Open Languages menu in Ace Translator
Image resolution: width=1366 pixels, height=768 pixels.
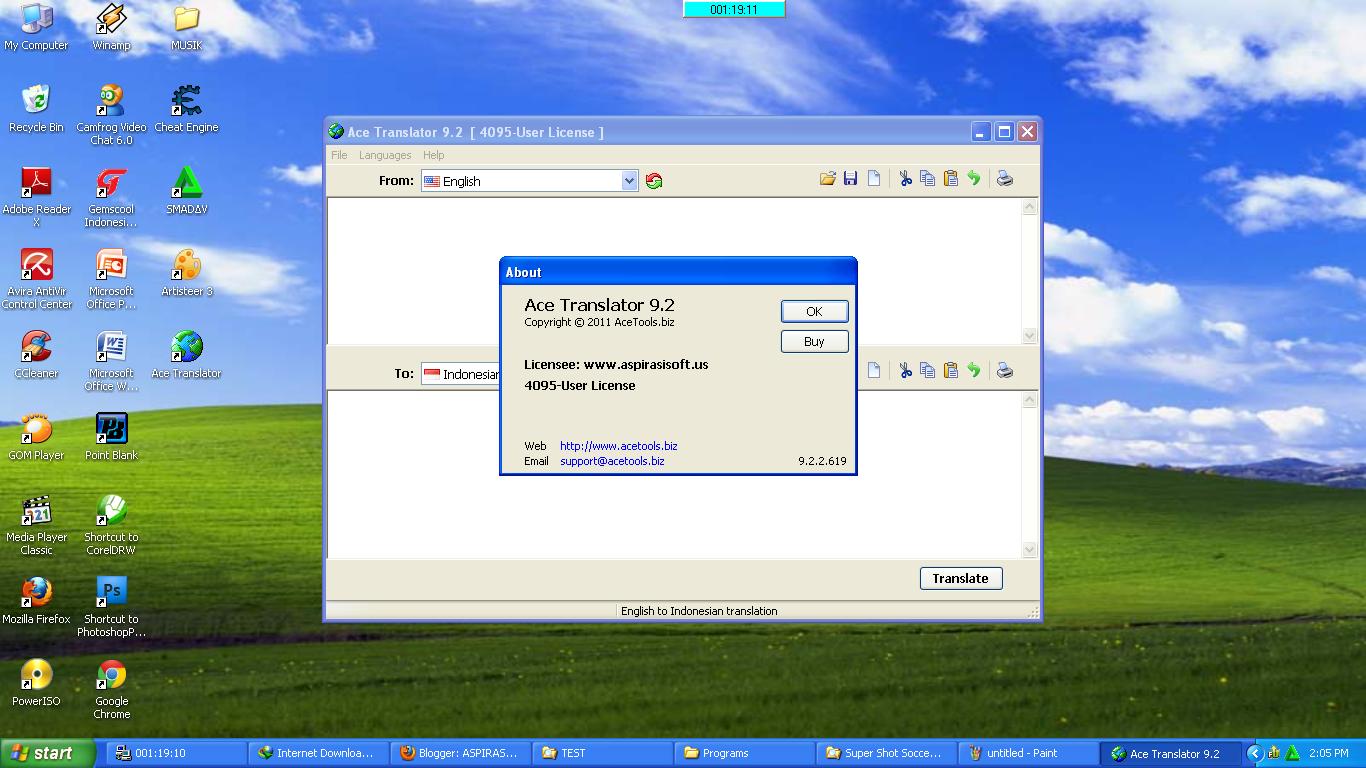pyautogui.click(x=385, y=155)
